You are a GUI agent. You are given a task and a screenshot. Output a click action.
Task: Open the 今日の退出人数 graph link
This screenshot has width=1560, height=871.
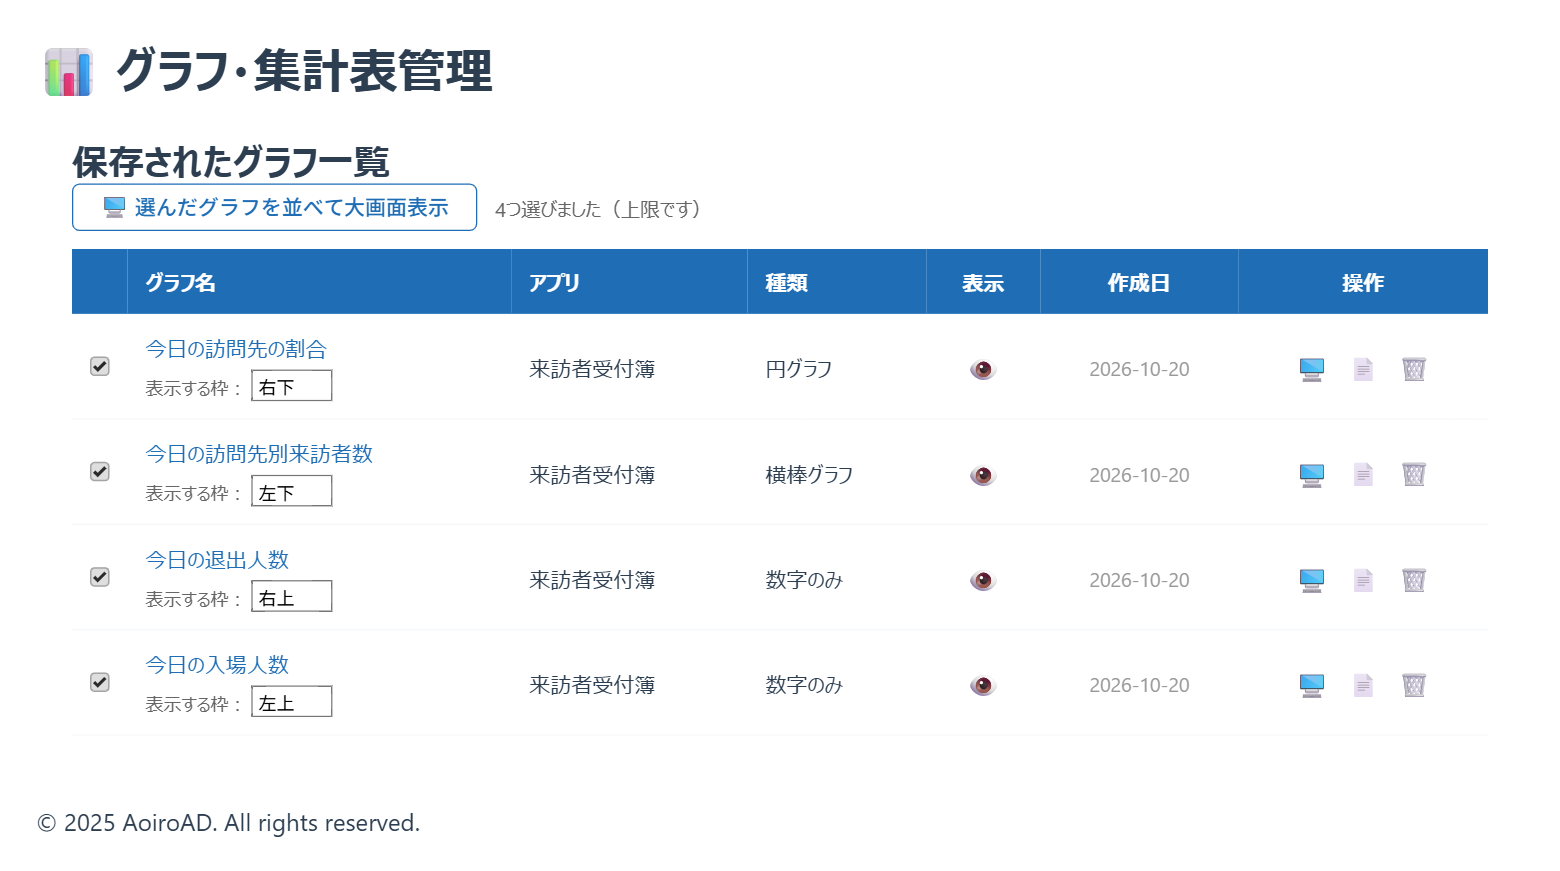[217, 560]
